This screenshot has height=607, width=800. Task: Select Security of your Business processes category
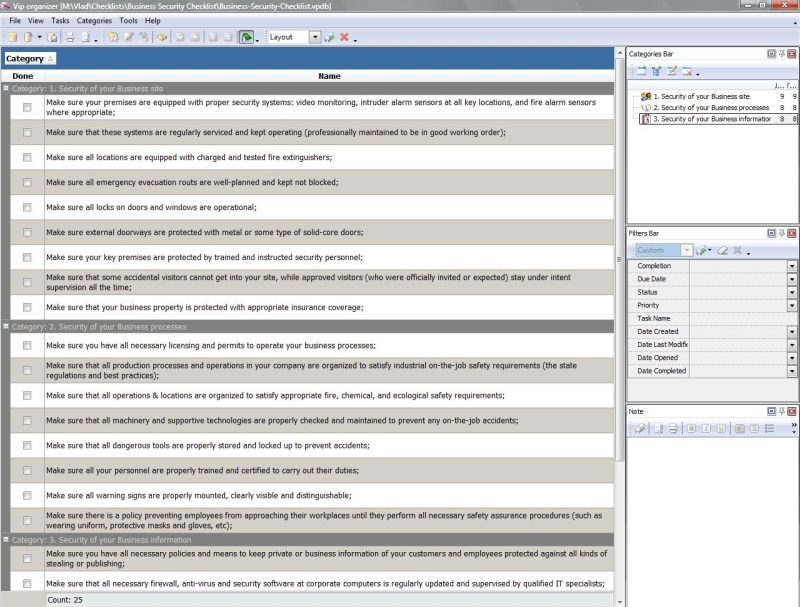(710, 107)
